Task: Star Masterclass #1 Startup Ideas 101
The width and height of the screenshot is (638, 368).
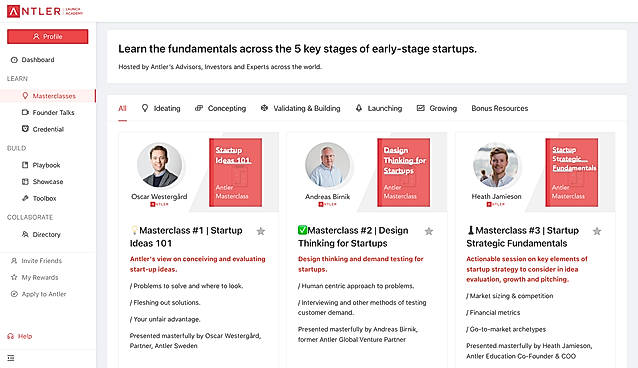Action: (x=261, y=231)
